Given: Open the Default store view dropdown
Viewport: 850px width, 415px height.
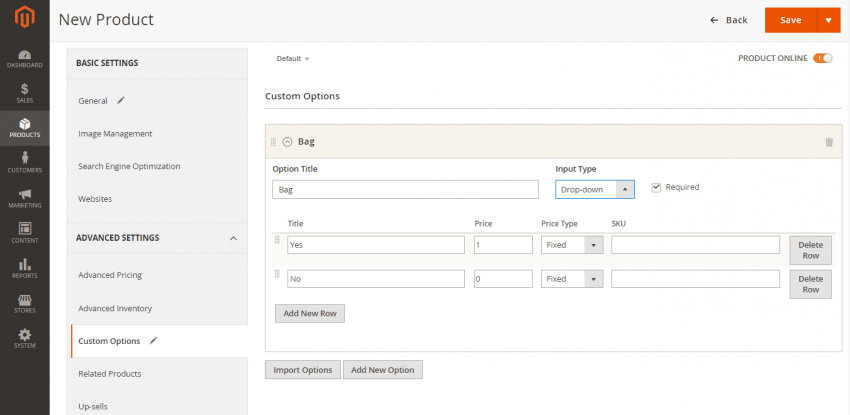Looking at the screenshot, I should 293,59.
